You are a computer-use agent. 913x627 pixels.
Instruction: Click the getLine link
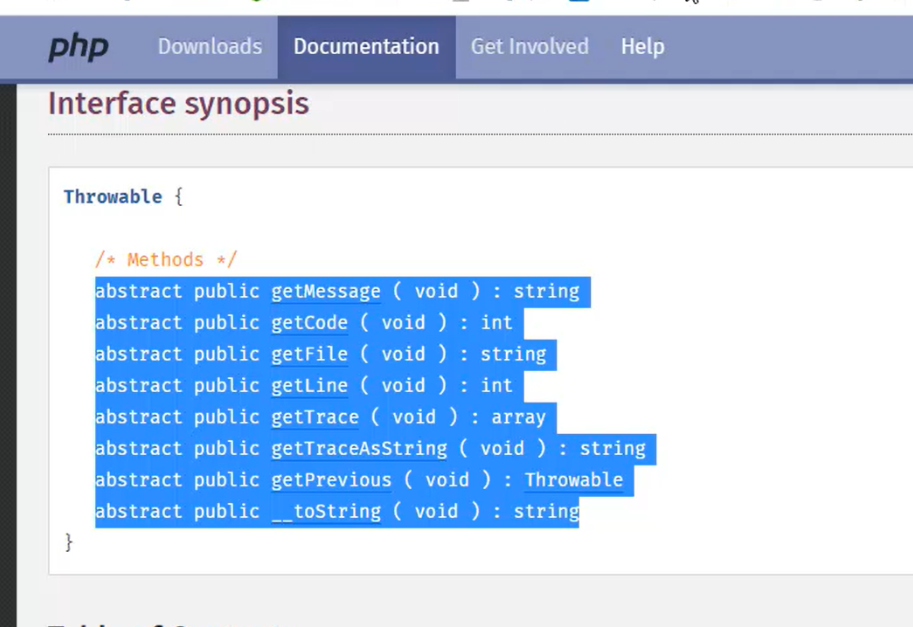coord(308,386)
